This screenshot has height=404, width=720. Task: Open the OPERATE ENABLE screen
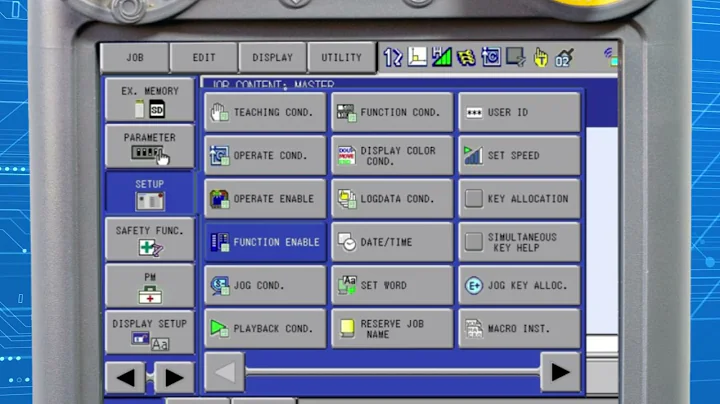point(265,198)
